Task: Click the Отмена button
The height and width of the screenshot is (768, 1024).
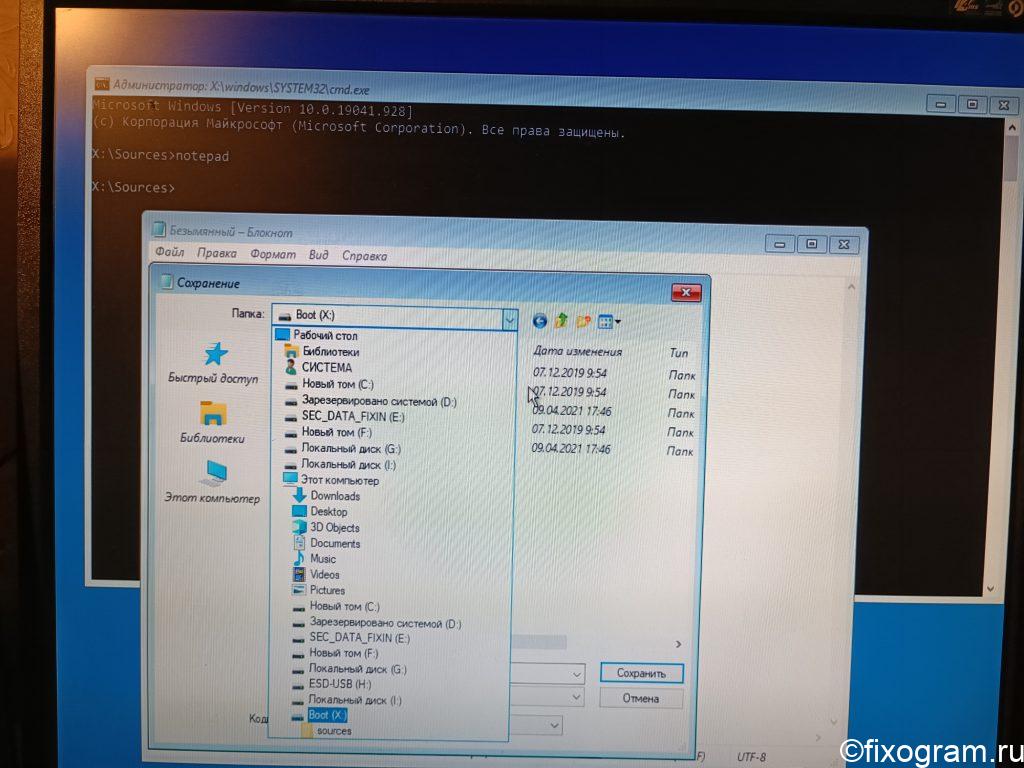Action: pyautogui.click(x=641, y=698)
